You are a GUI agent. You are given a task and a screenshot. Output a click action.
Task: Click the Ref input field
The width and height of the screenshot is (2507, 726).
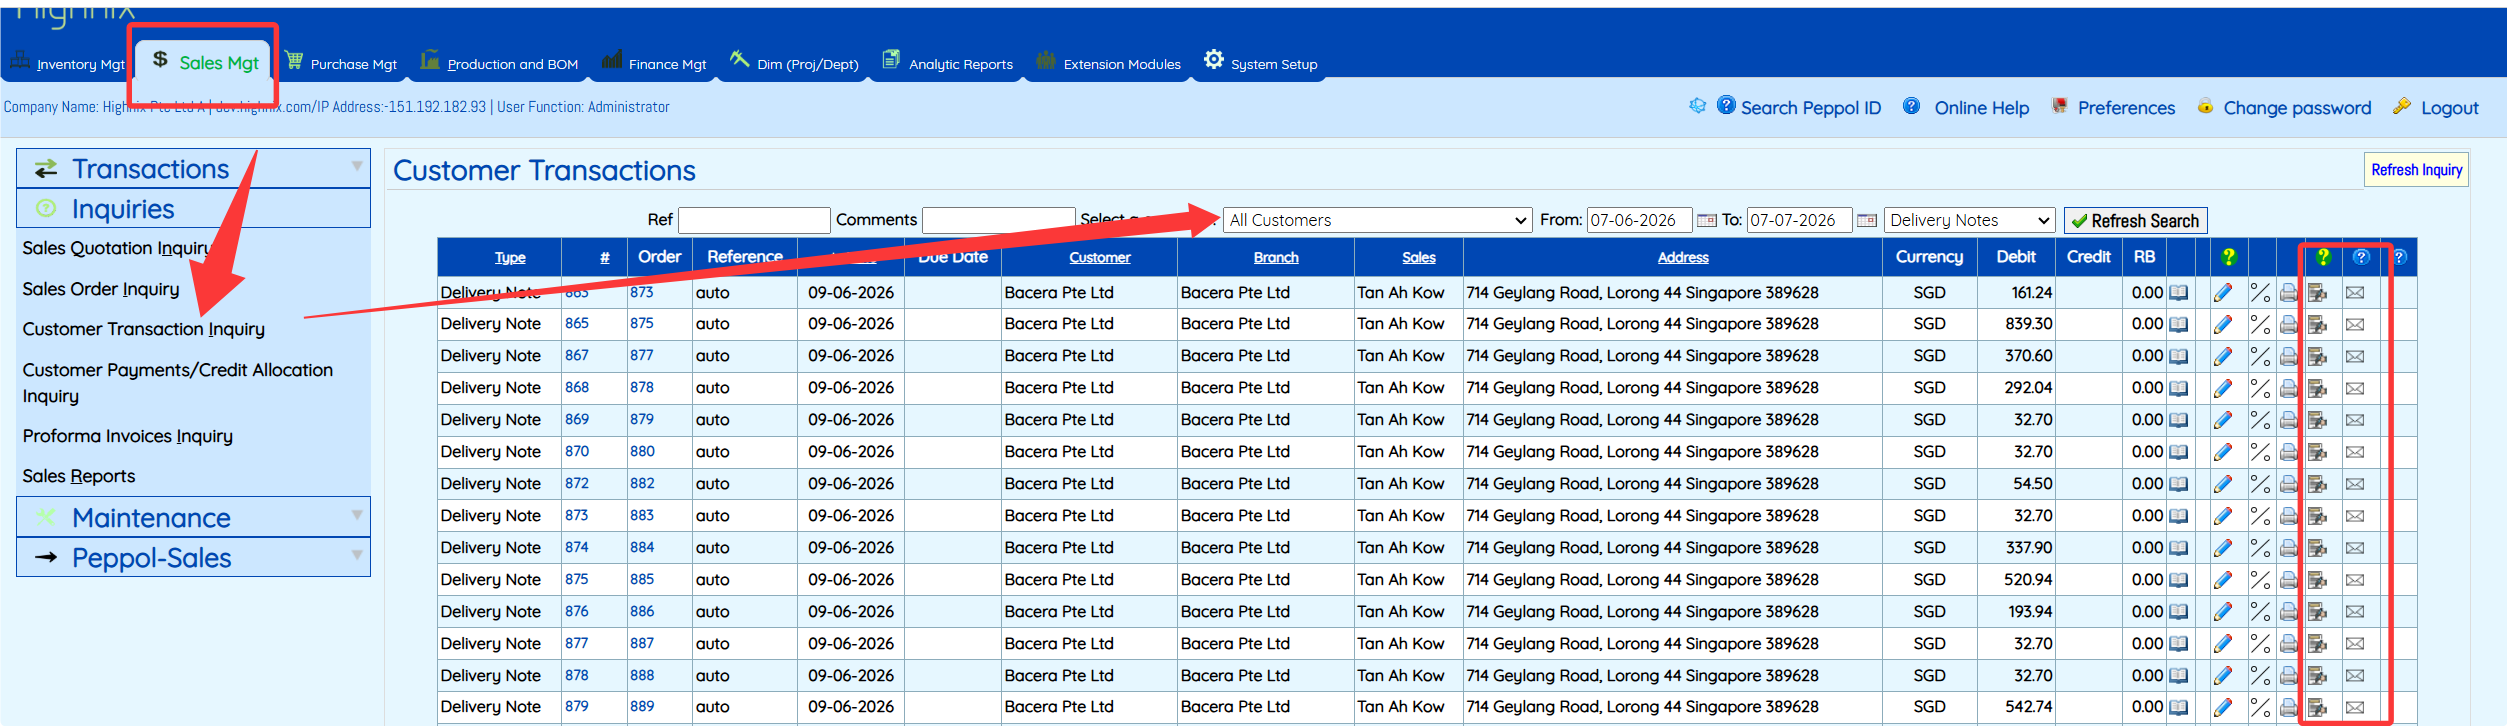click(754, 220)
